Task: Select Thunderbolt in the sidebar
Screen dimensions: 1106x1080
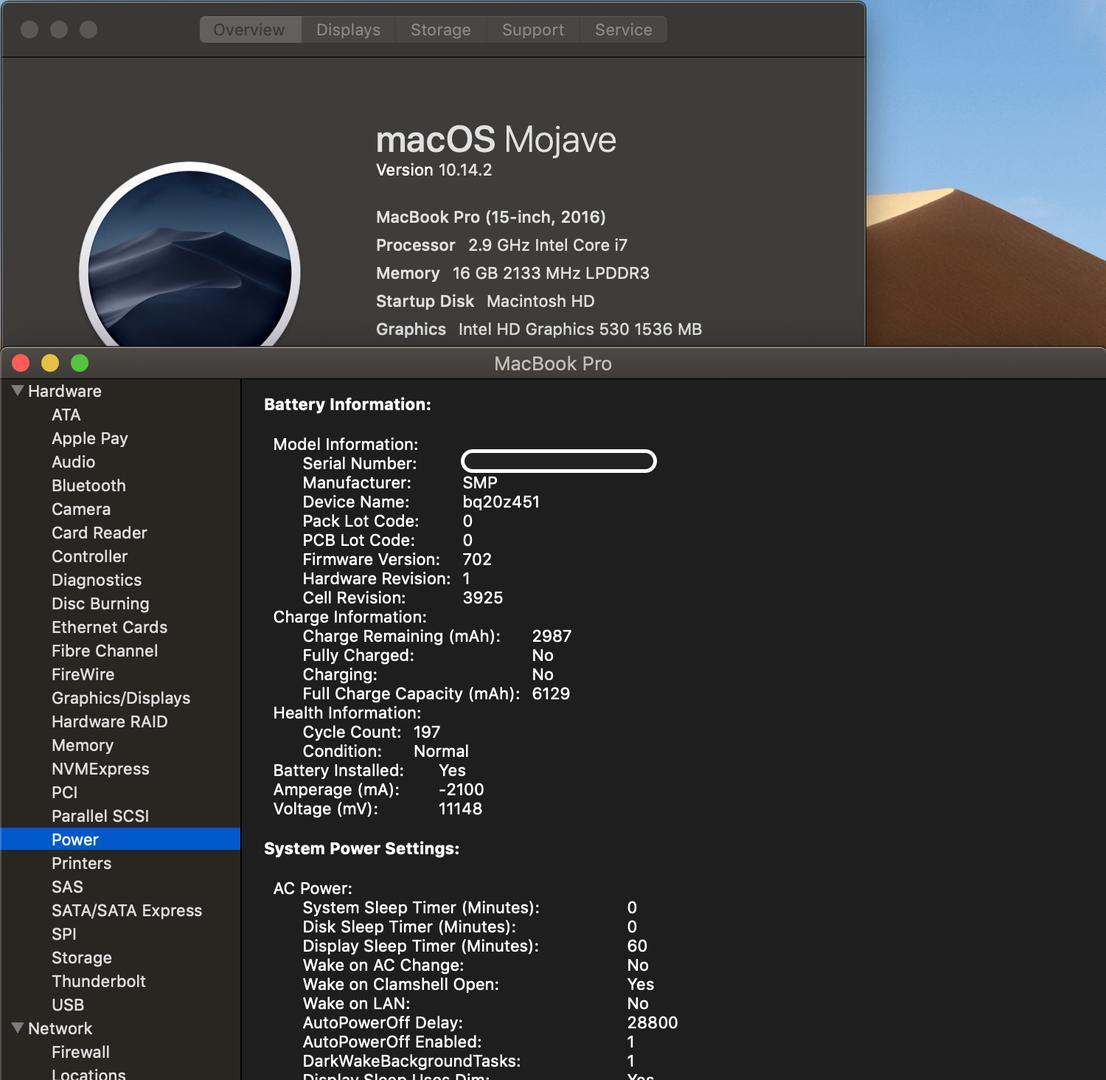Action: [x=99, y=981]
